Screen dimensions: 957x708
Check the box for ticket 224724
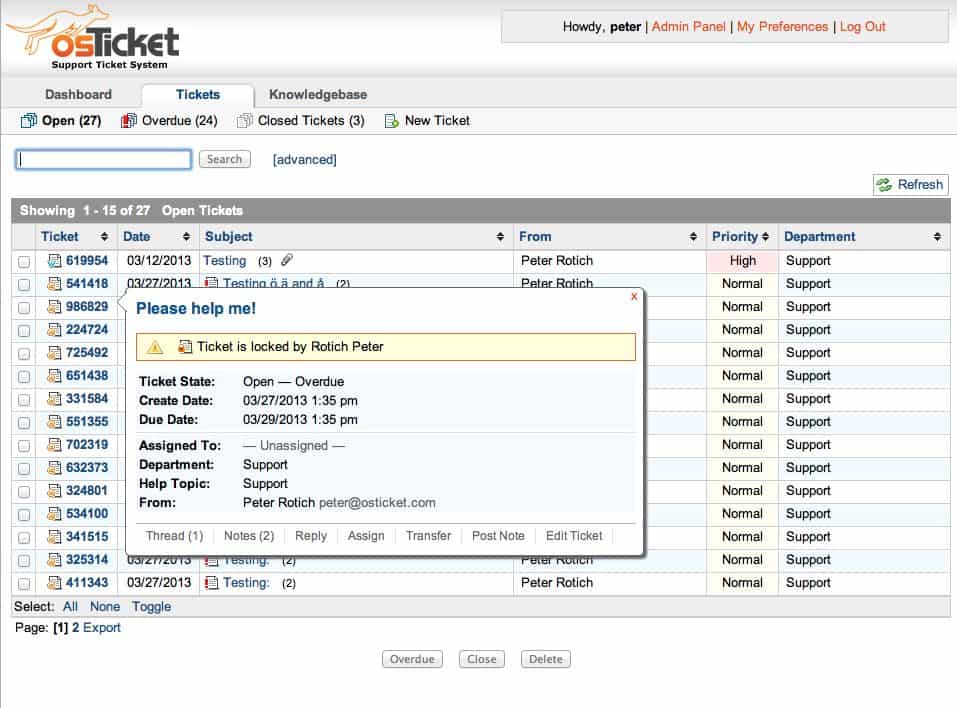24,331
